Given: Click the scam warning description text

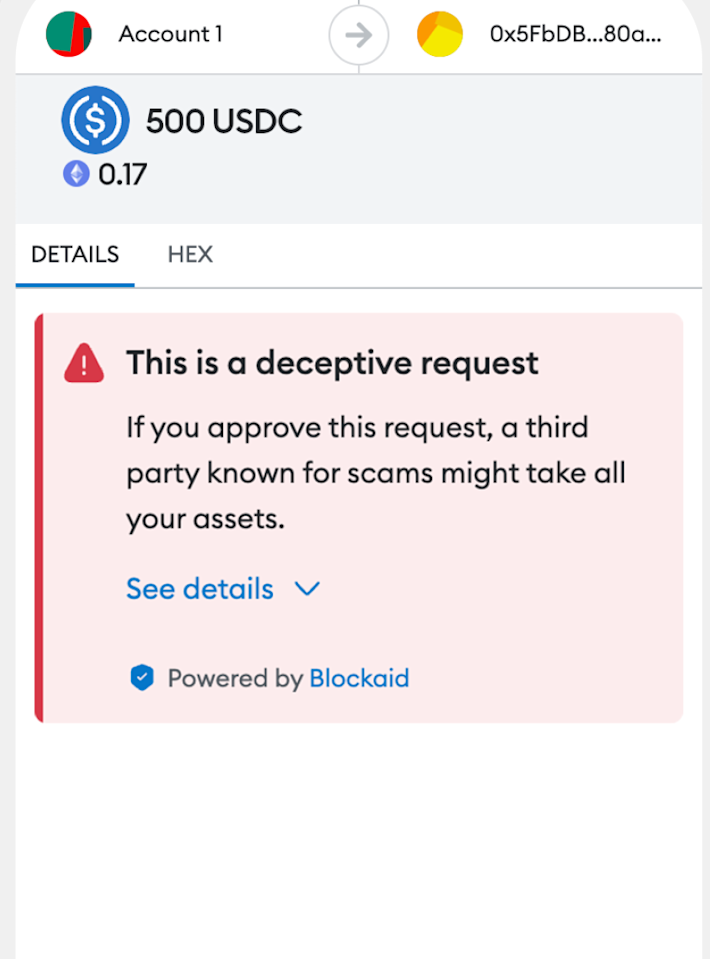Looking at the screenshot, I should tap(375, 473).
